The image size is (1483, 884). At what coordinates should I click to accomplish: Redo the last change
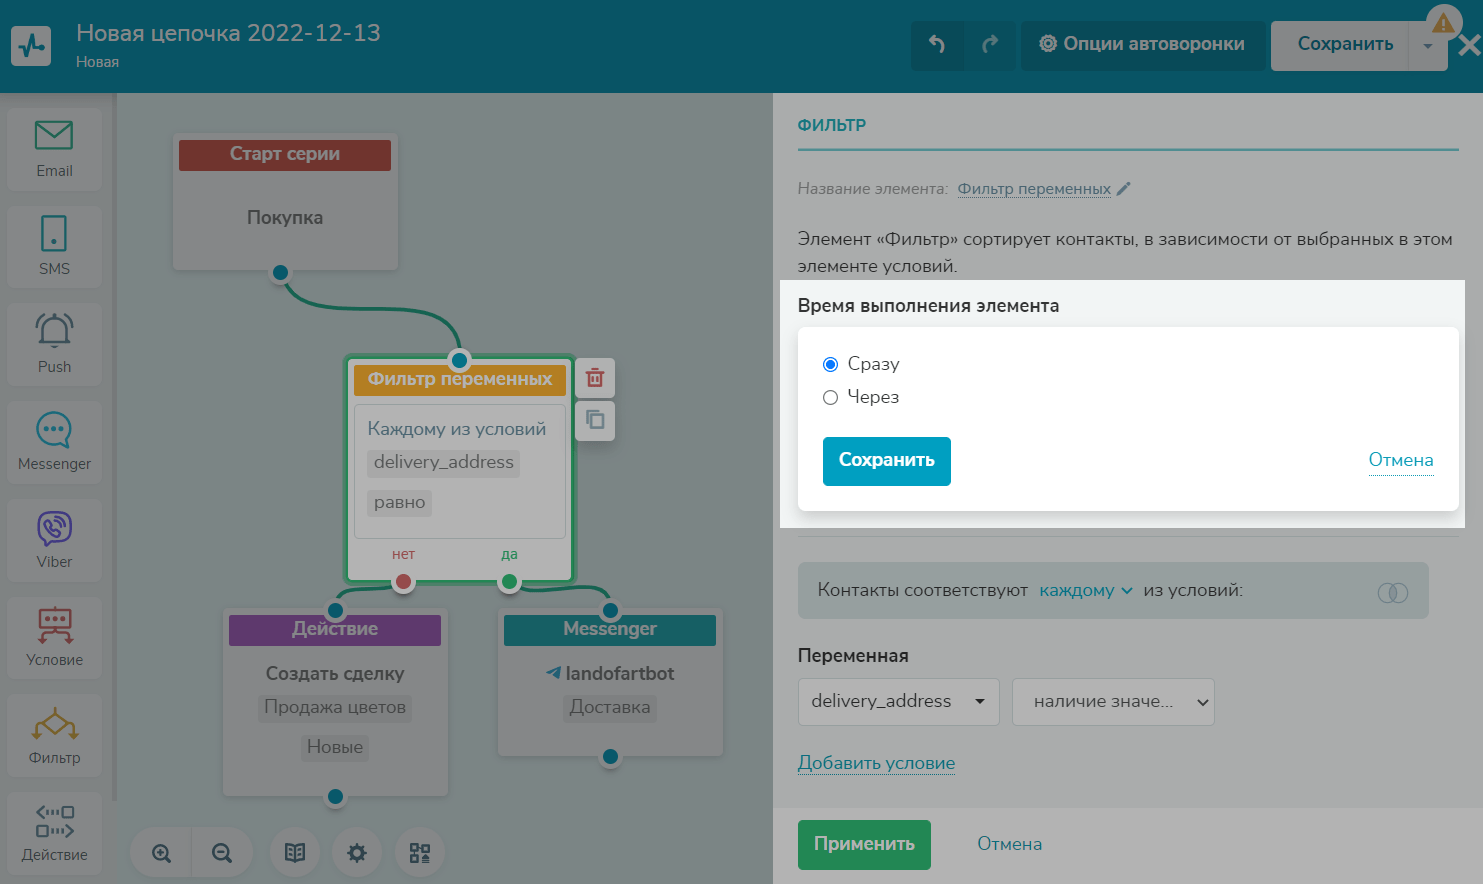point(990,44)
